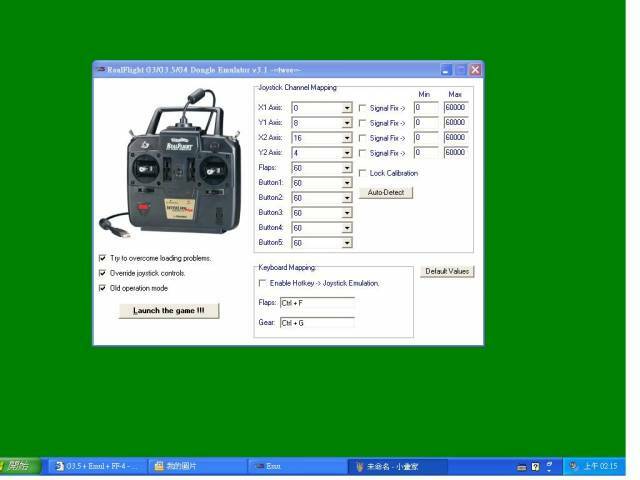The height and width of the screenshot is (480, 640).
Task: Click the Y1 Axis Min value field
Action: [426, 122]
